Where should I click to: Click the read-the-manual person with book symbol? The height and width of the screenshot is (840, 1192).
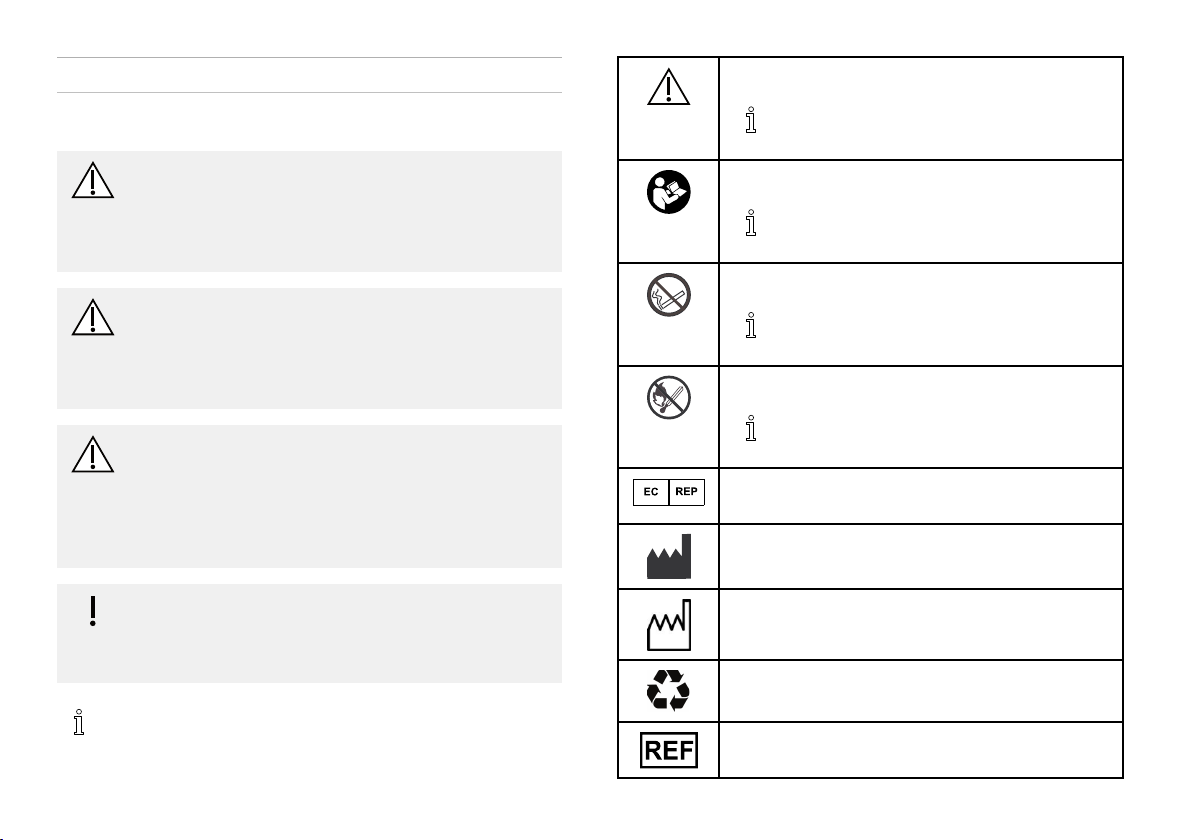668,192
